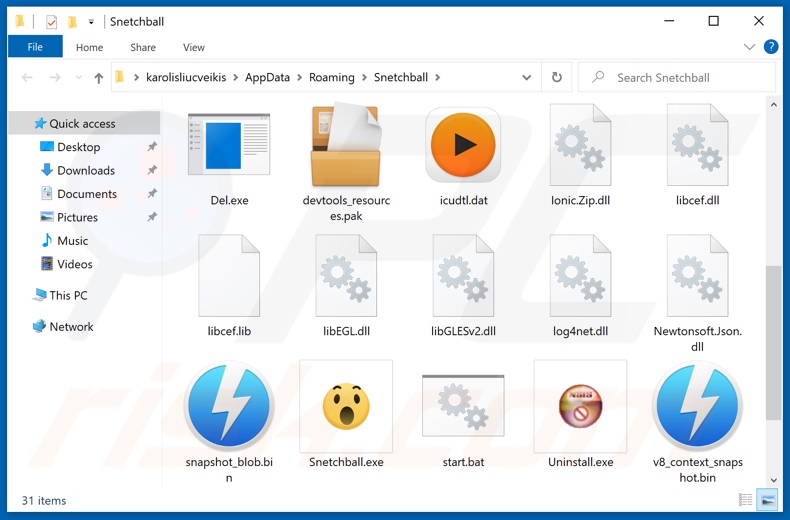Open the File menu tab

coord(35,47)
